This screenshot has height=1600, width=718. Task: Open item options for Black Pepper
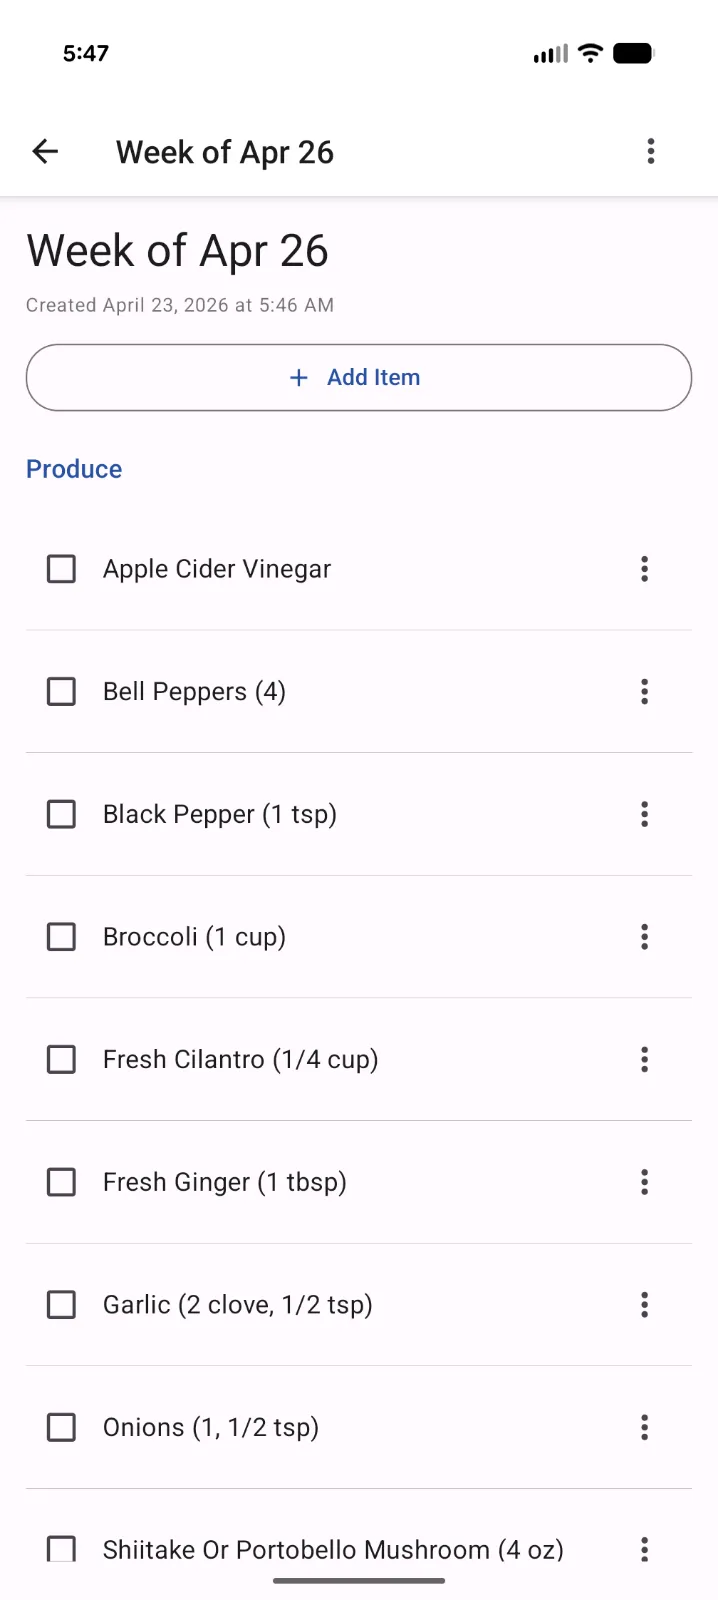tap(644, 813)
